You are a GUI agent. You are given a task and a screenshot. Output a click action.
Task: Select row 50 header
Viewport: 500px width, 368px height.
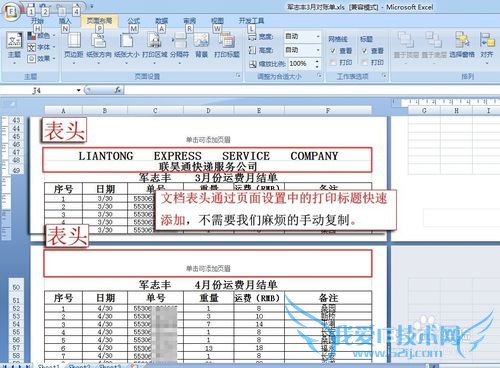[x=16, y=287]
